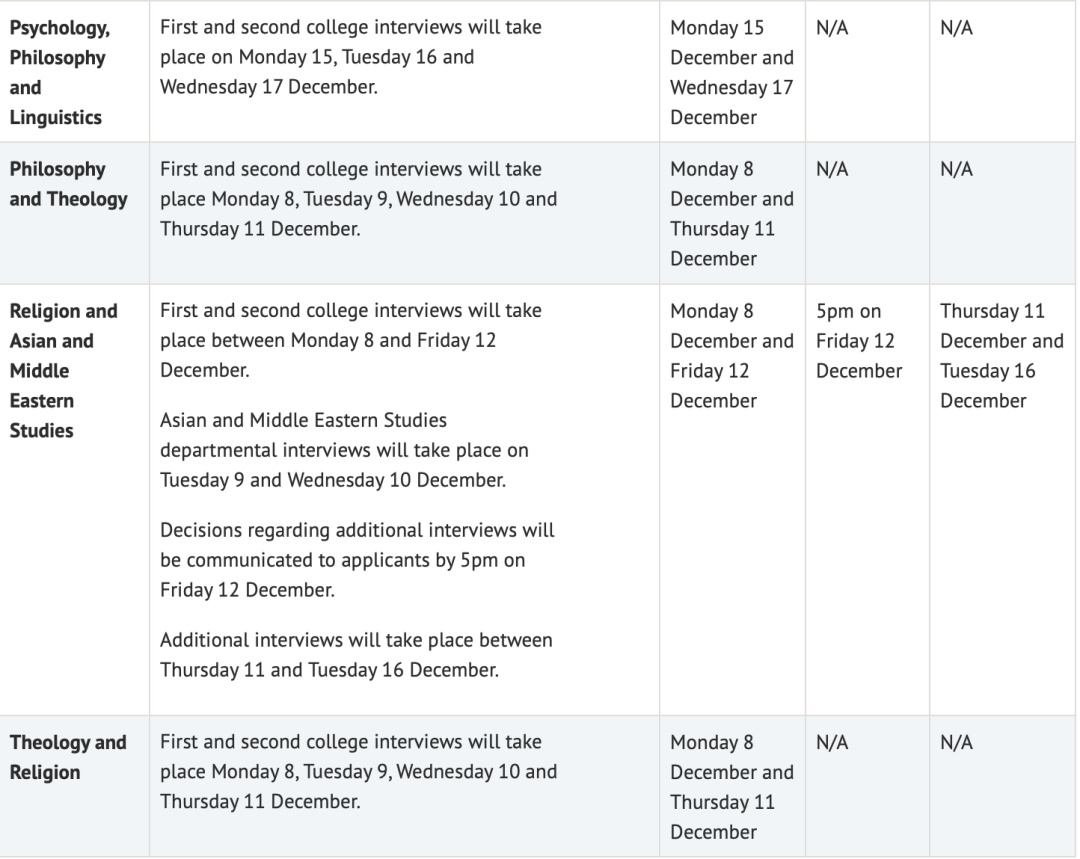Click the "5pm on Friday 12 December" cell
Viewport: 1080px width, 859px height.
tap(858, 340)
